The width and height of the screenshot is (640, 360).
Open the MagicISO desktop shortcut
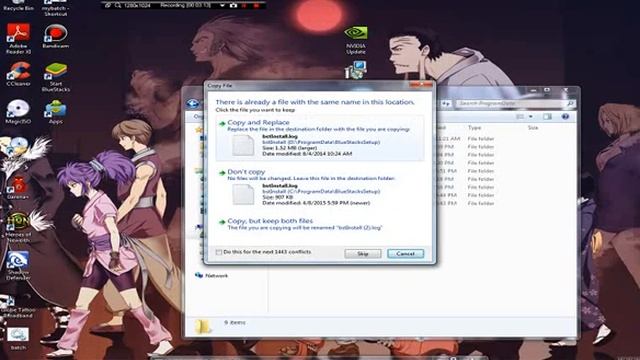[x=18, y=112]
